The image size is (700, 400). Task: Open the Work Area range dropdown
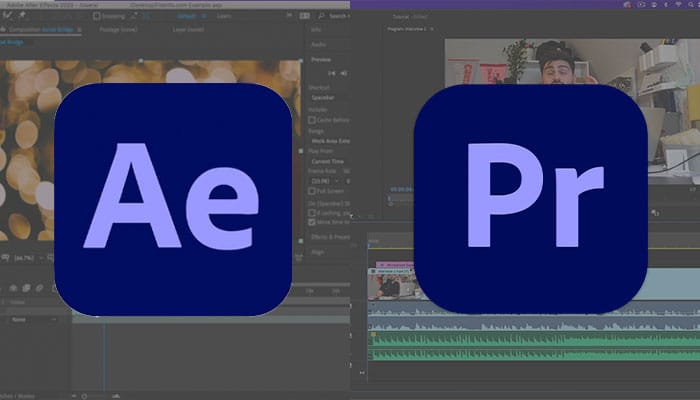pos(329,141)
